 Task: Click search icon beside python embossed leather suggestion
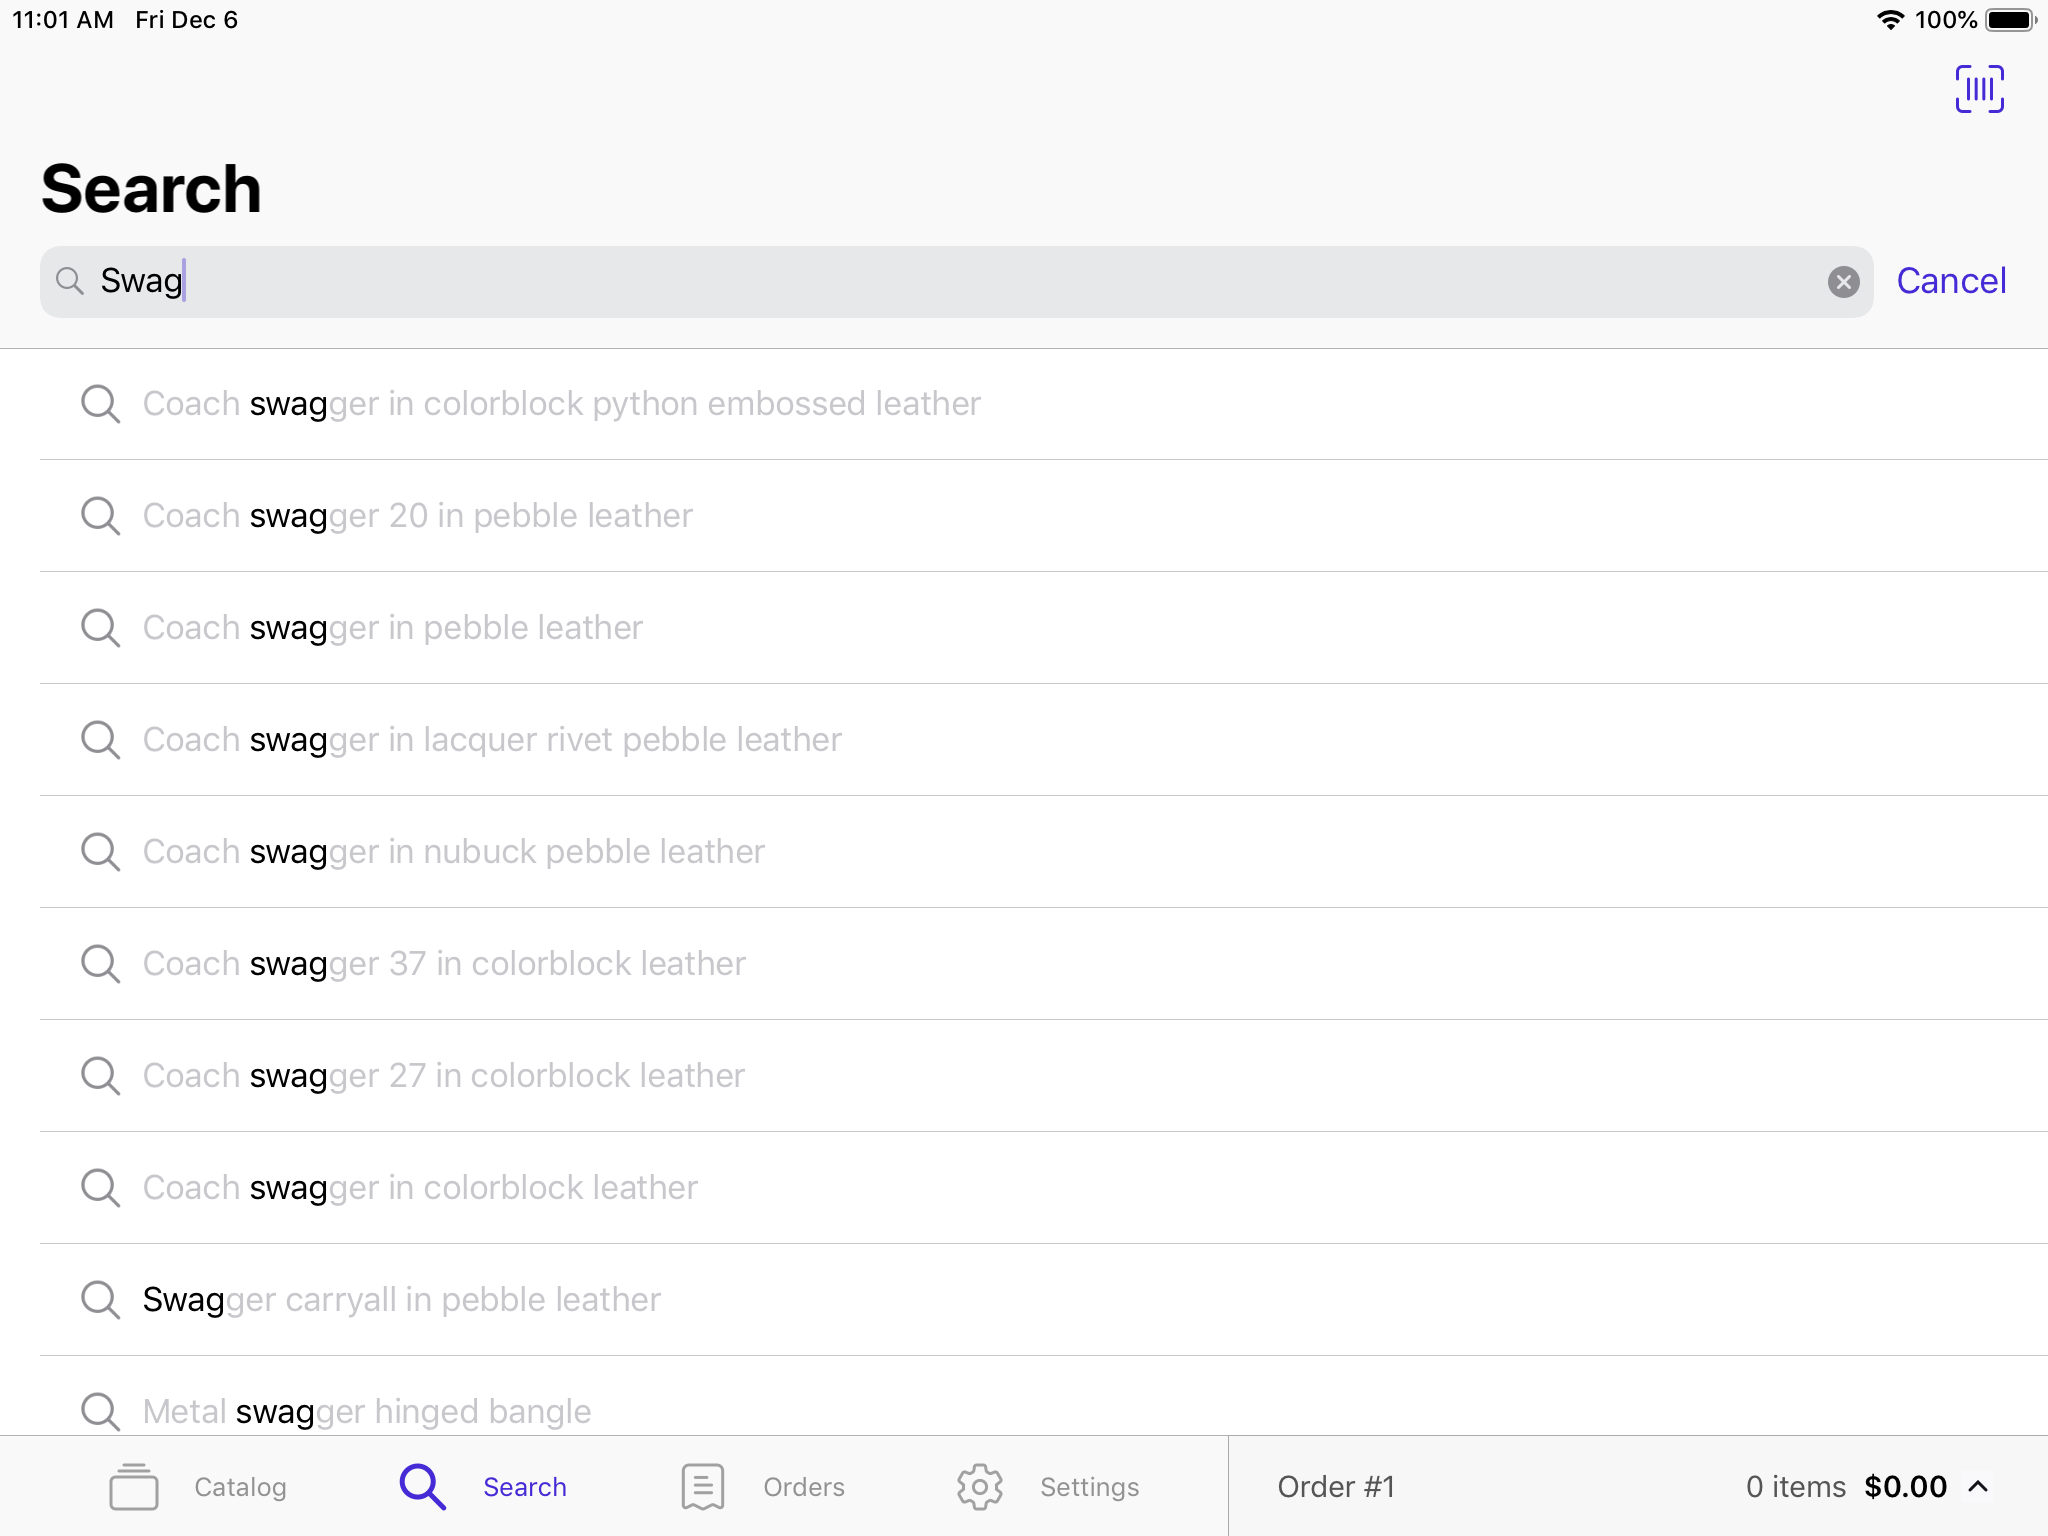pos(100,404)
